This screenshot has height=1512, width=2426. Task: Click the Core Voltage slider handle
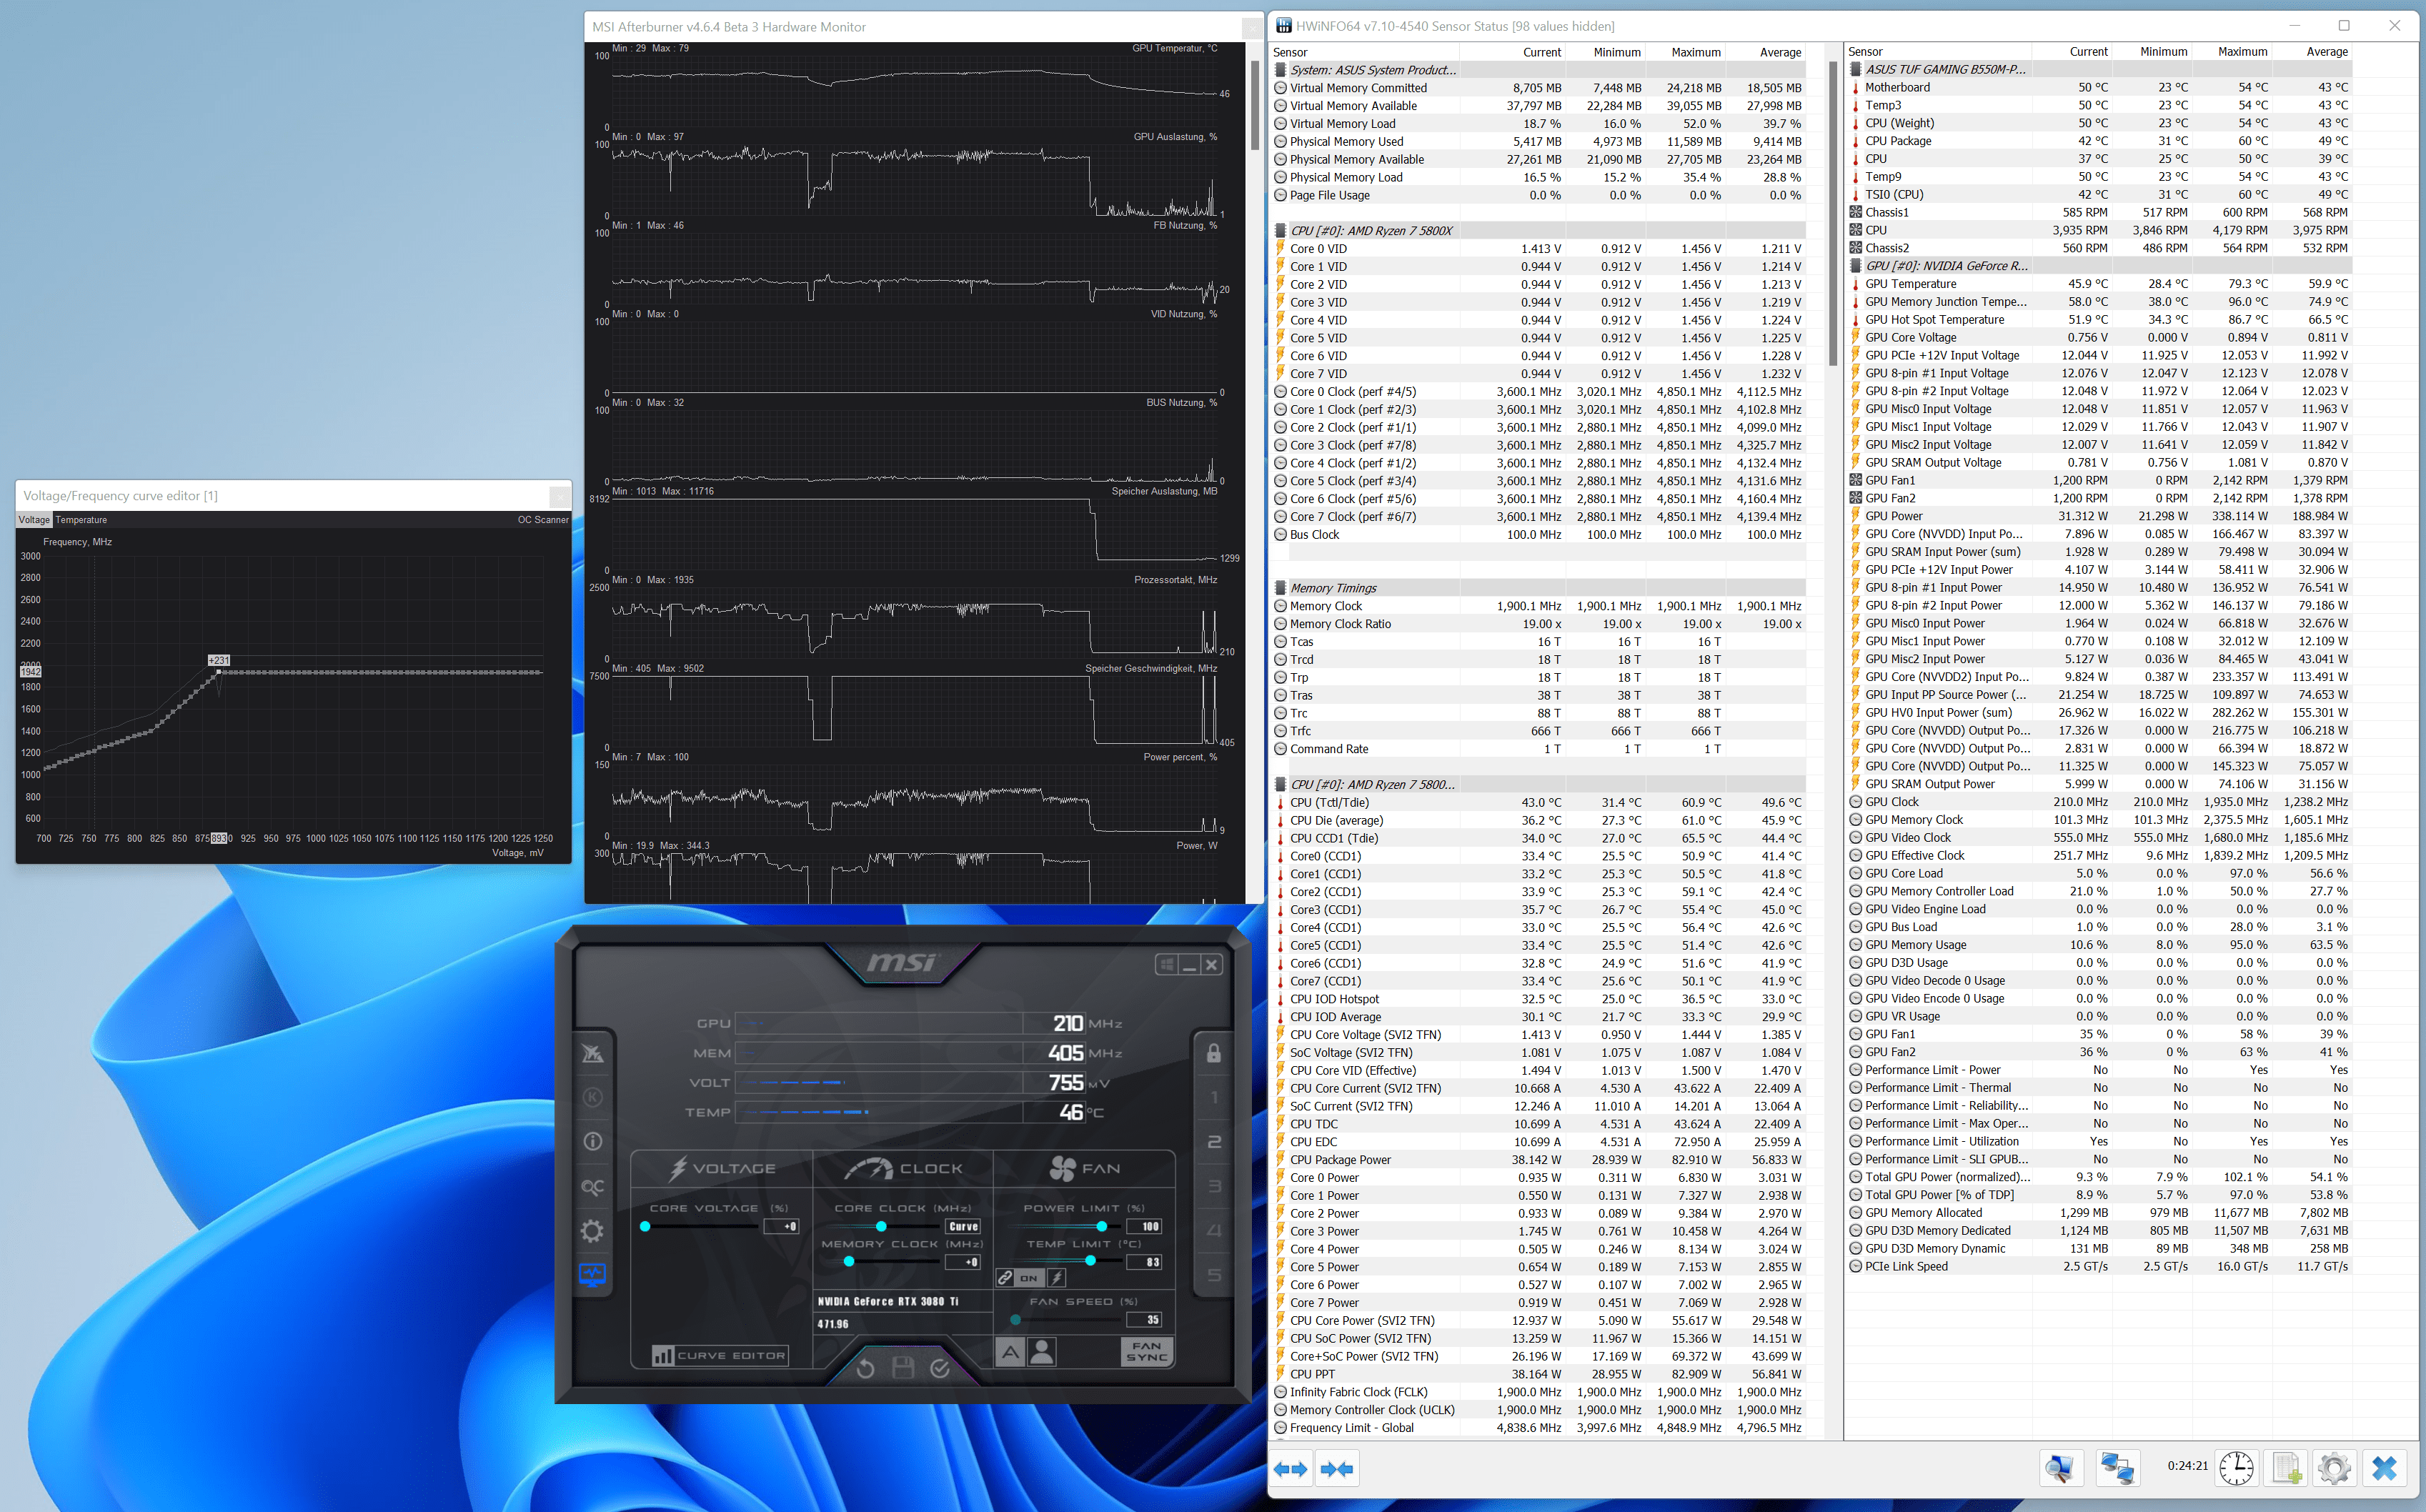click(x=645, y=1226)
